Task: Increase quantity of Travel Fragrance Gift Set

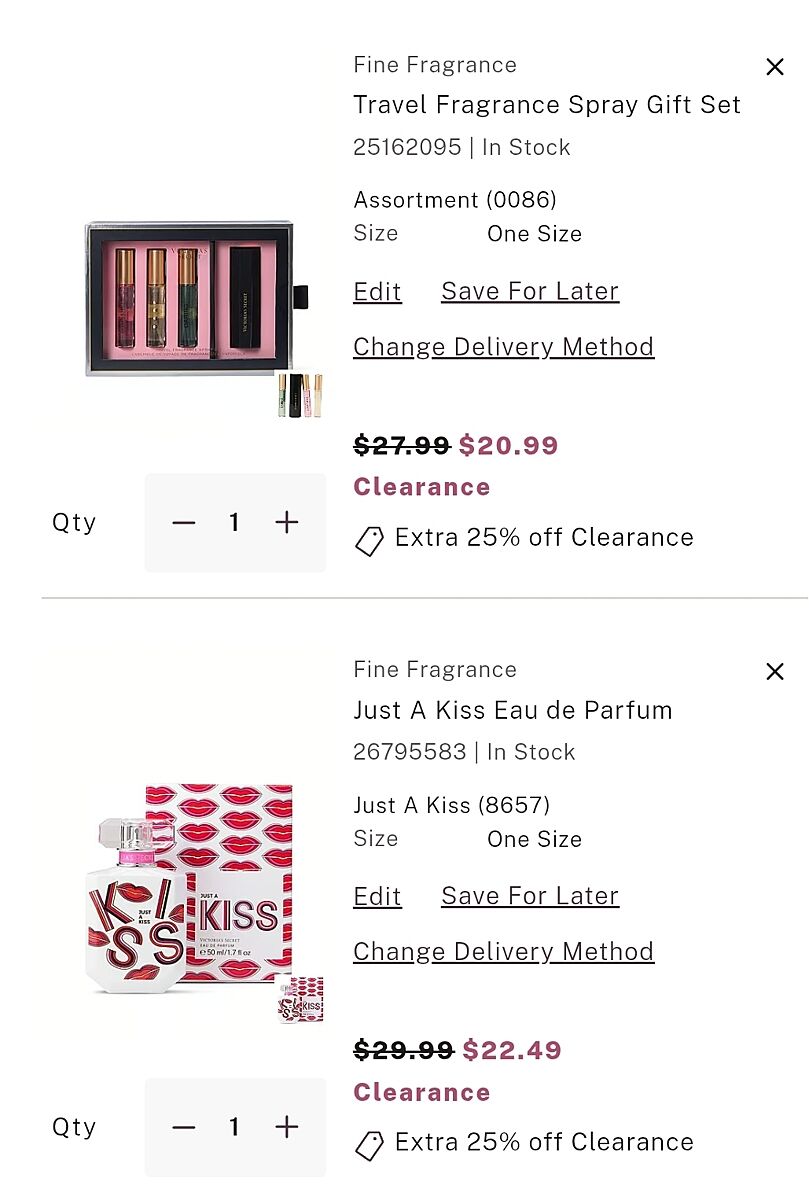Action: (x=287, y=522)
